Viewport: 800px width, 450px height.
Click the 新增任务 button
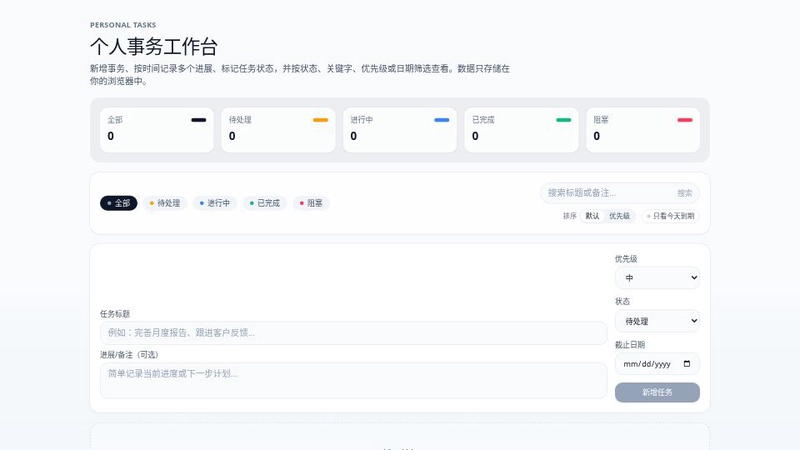point(657,392)
